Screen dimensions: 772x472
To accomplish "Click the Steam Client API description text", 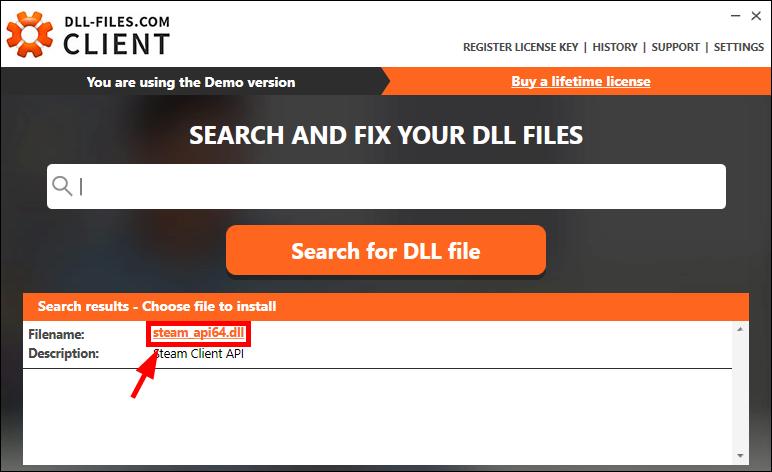I will tap(199, 354).
